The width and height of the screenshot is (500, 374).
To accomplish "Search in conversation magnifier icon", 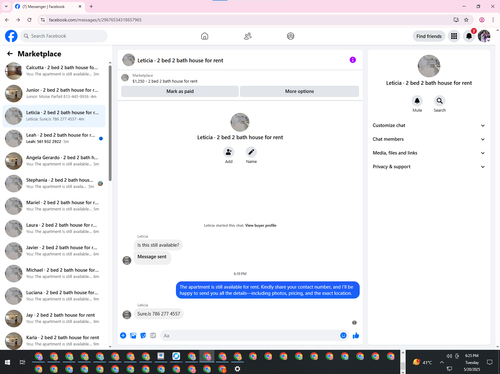I will tap(440, 101).
